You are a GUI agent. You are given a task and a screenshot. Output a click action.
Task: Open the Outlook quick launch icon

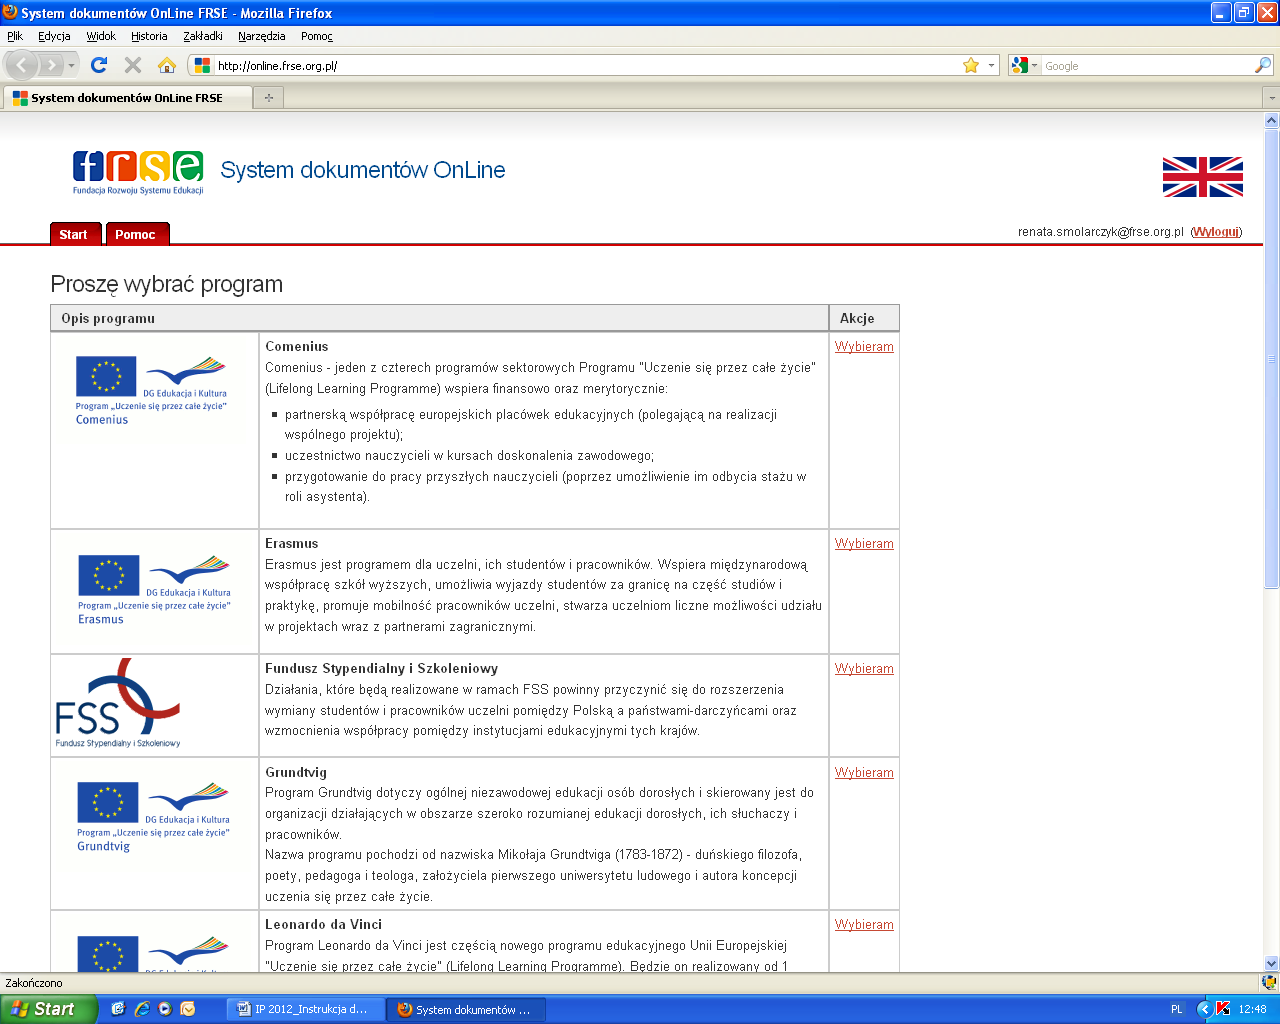(187, 1009)
